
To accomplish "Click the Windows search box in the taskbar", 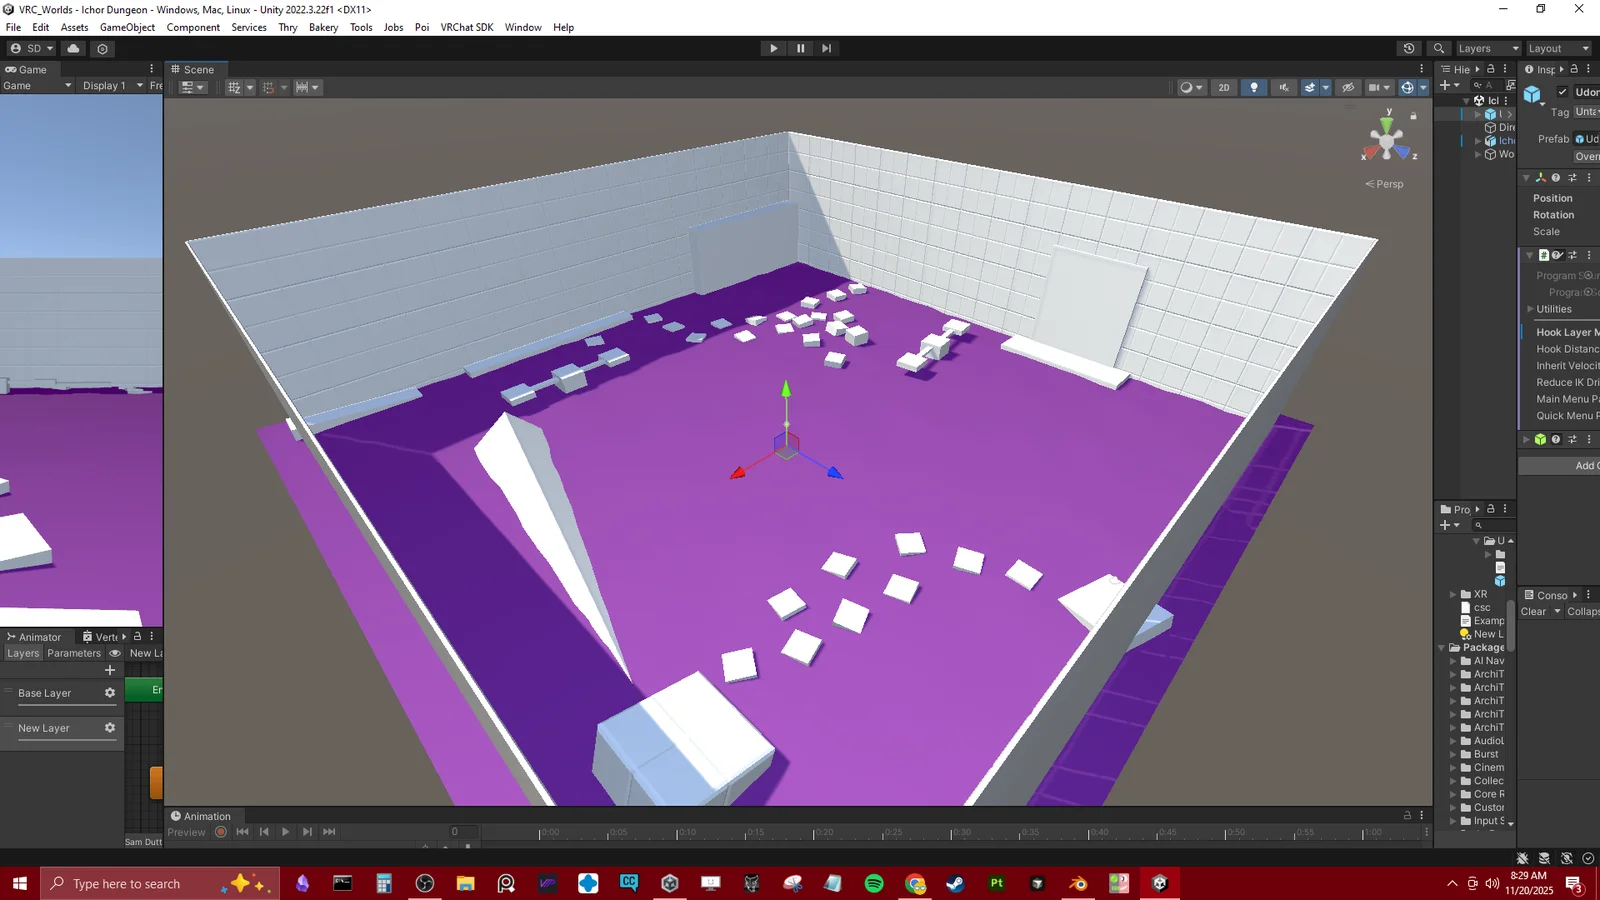I will 150,883.
